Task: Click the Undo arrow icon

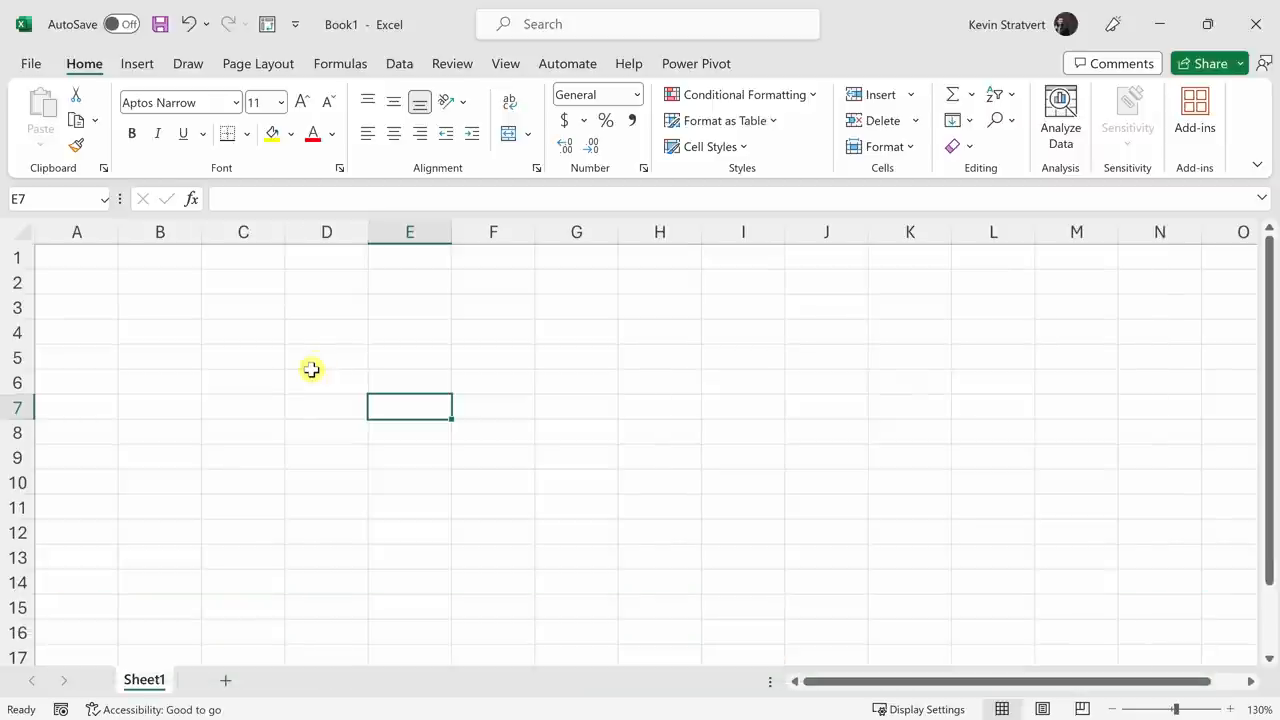Action: click(x=188, y=24)
